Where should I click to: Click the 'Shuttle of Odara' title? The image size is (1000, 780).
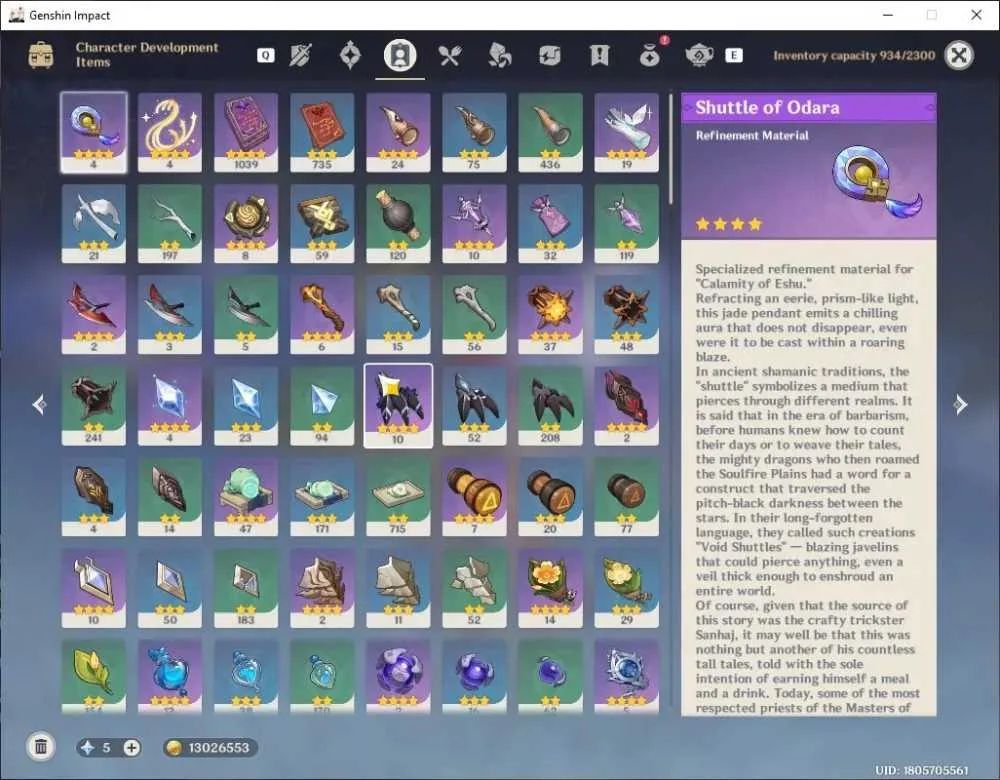767,107
